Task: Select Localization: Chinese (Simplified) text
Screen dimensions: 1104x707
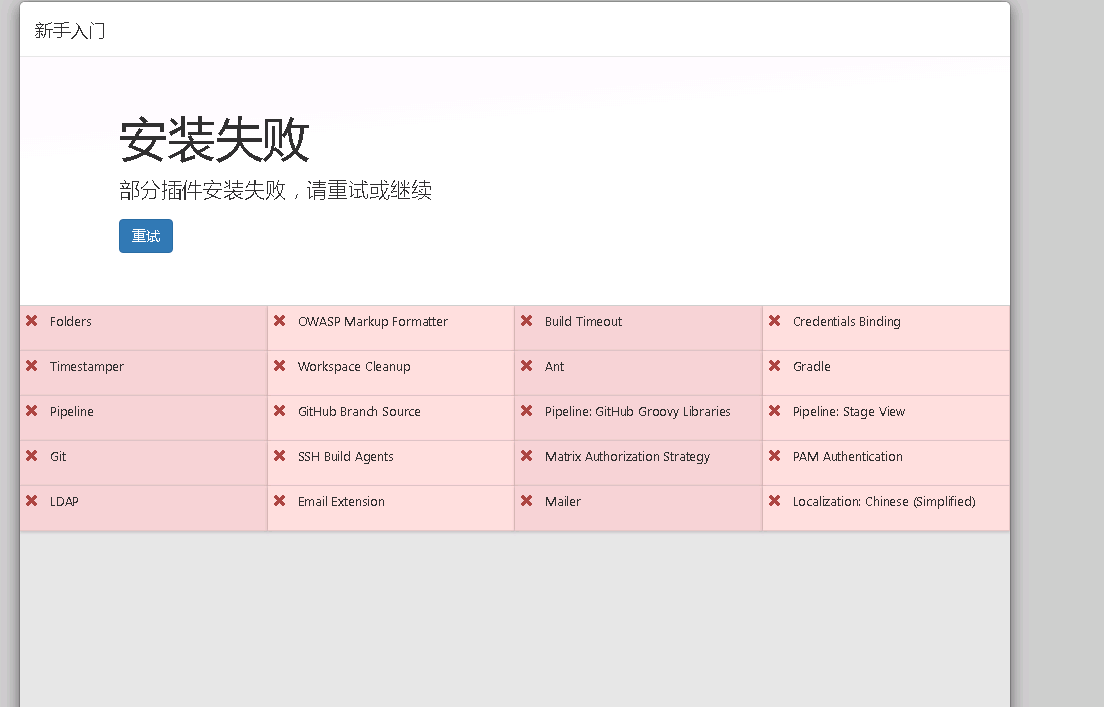Action: (884, 502)
